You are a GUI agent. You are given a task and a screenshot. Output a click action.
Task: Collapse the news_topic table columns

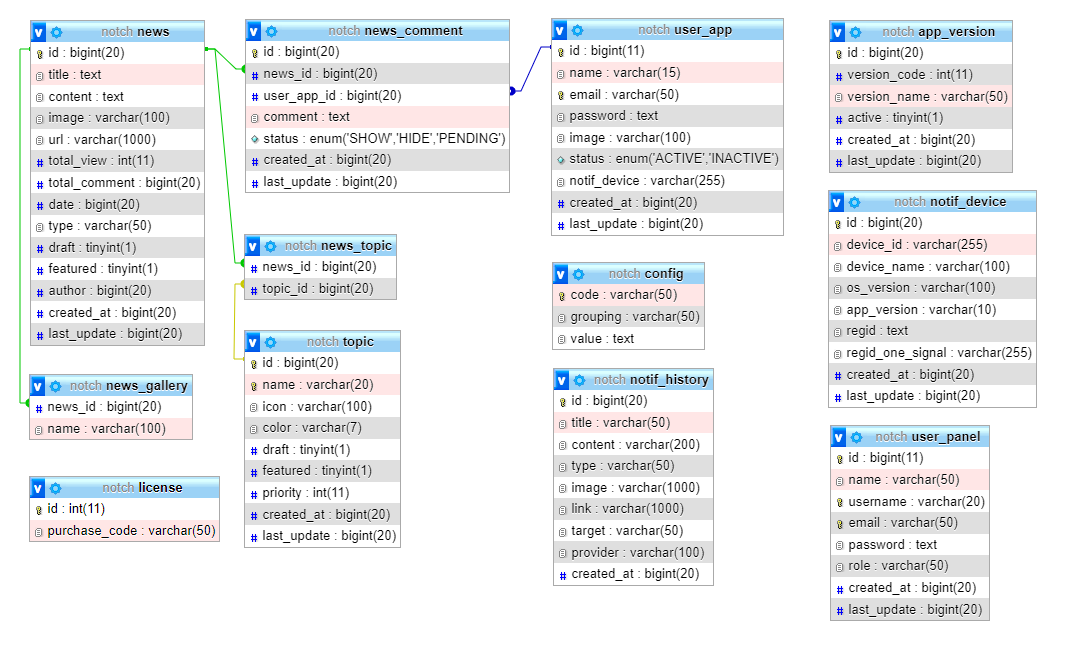pos(254,246)
